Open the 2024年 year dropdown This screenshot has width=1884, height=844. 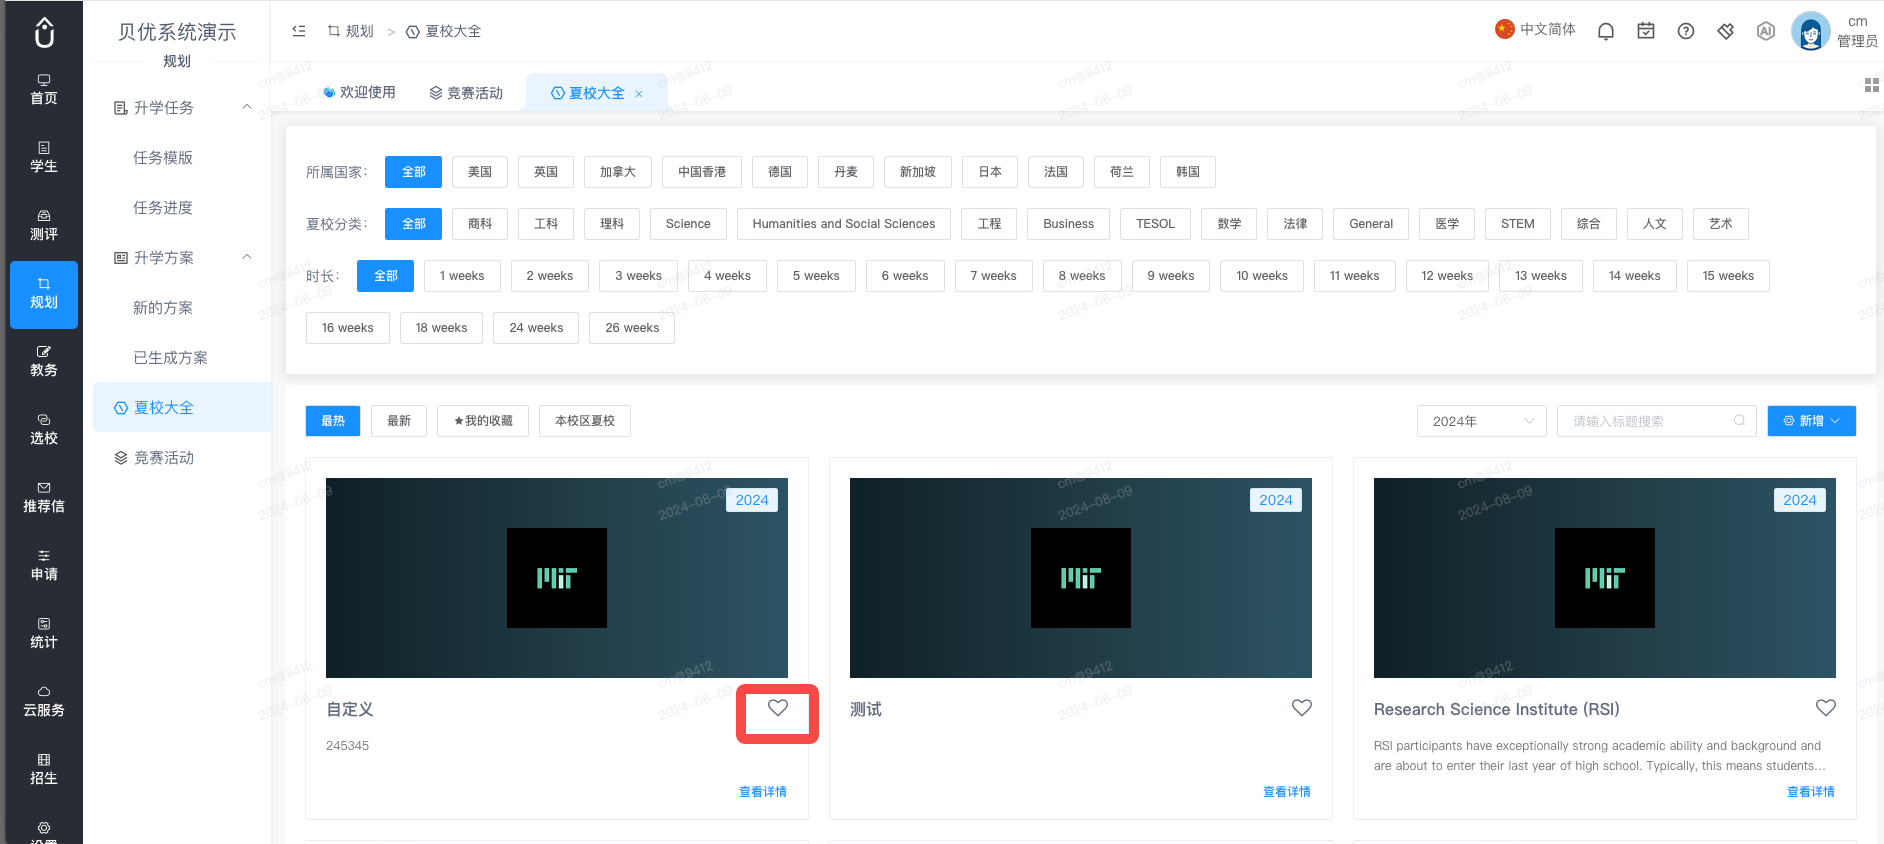click(1482, 421)
